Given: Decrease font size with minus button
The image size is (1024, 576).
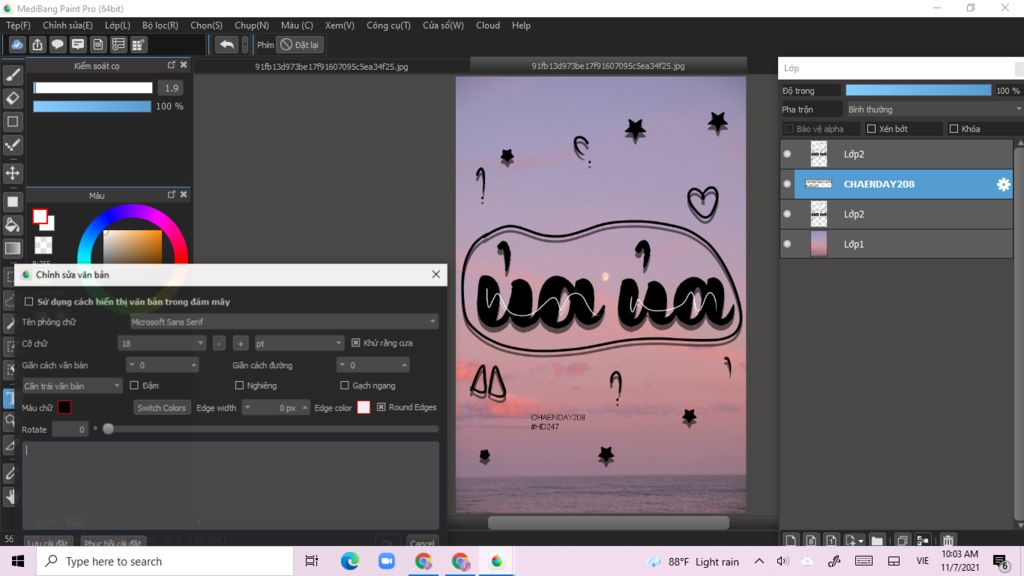Looking at the screenshot, I should (x=219, y=343).
